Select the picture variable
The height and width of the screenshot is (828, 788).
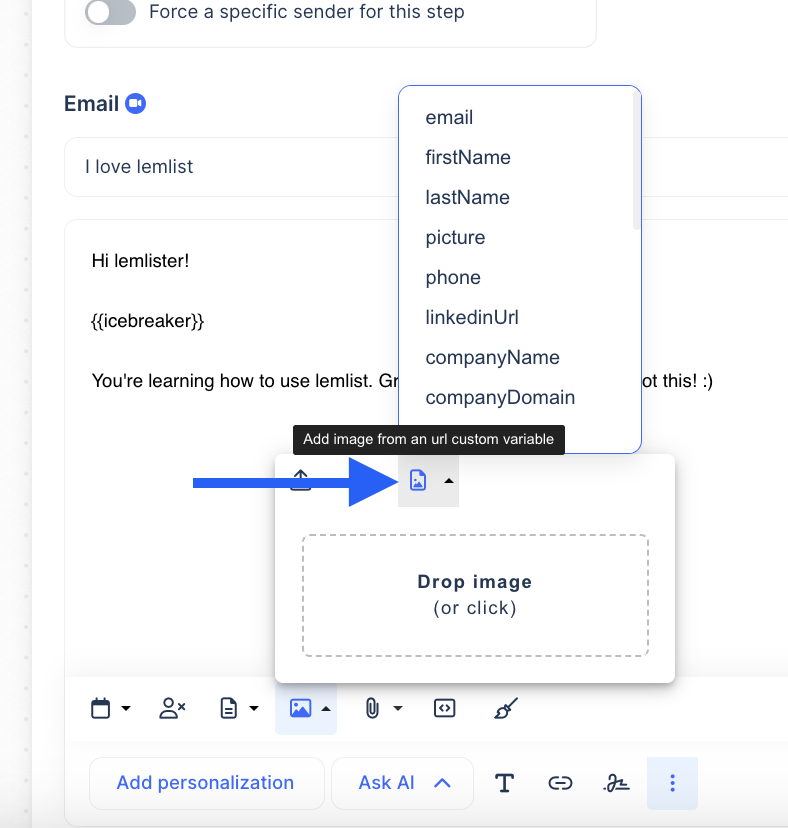coord(455,238)
